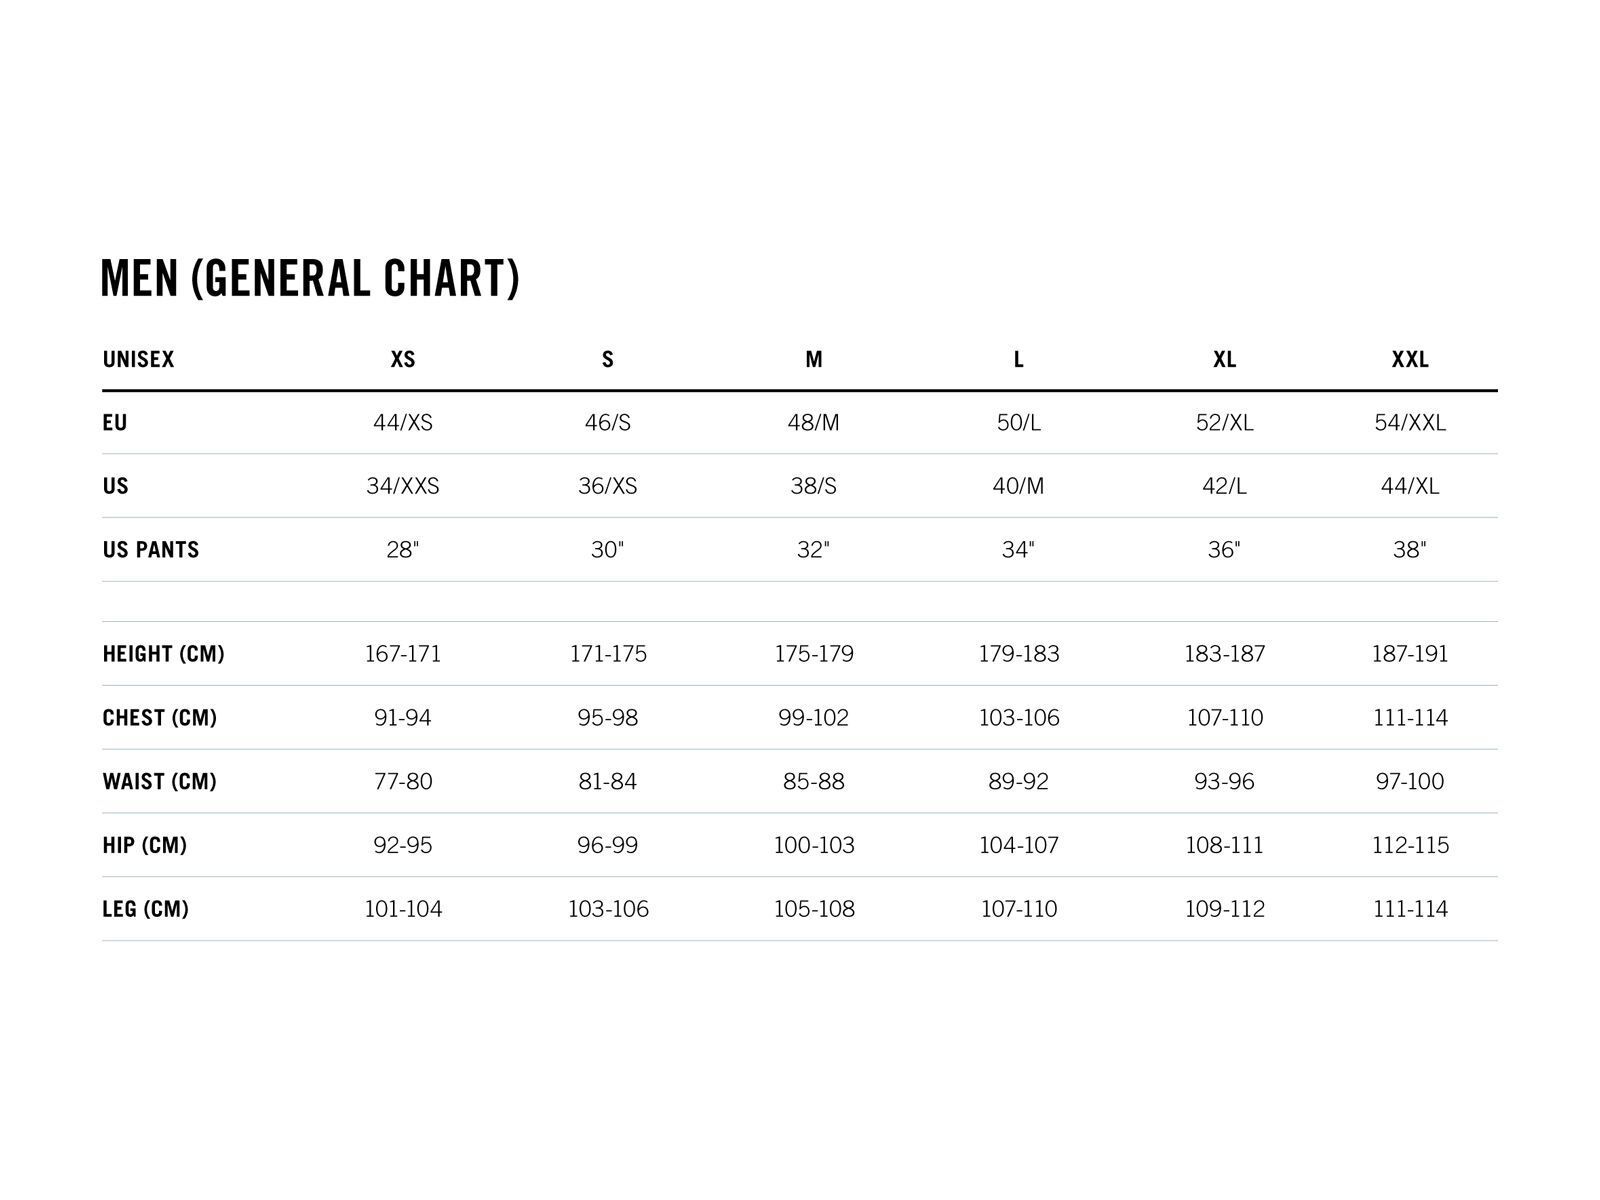Click the CHEST (CM) row label
The width and height of the screenshot is (1600, 1200).
[159, 717]
